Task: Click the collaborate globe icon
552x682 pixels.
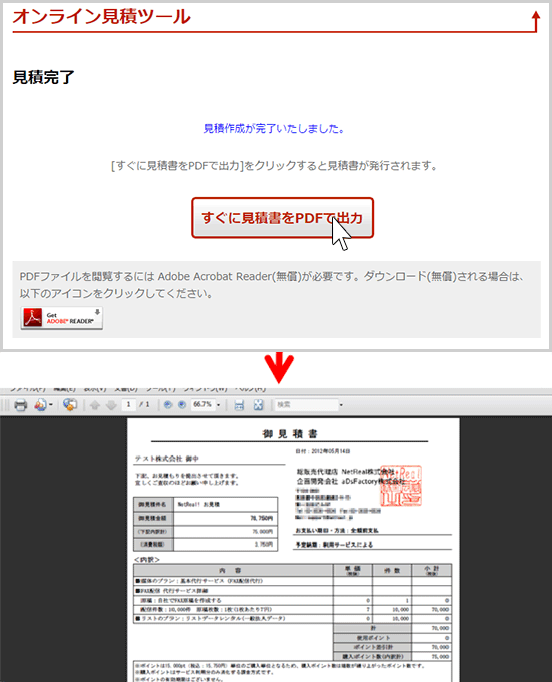Action: pos(70,405)
